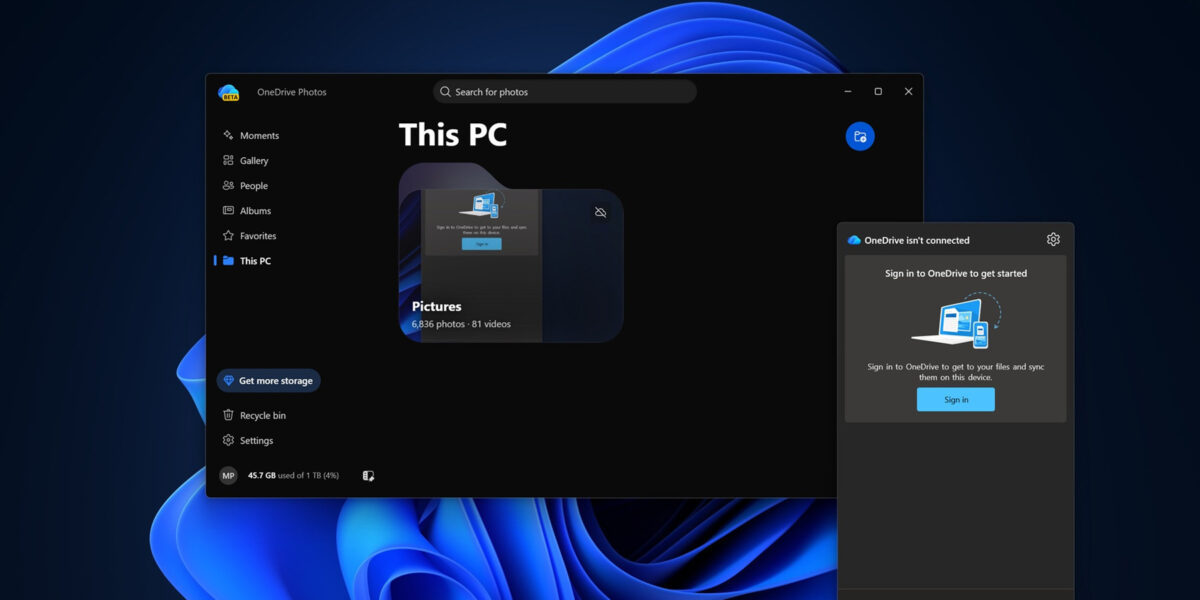The image size is (1200, 600).
Task: Click the OneDrive Photos beta logo
Action: 229,93
